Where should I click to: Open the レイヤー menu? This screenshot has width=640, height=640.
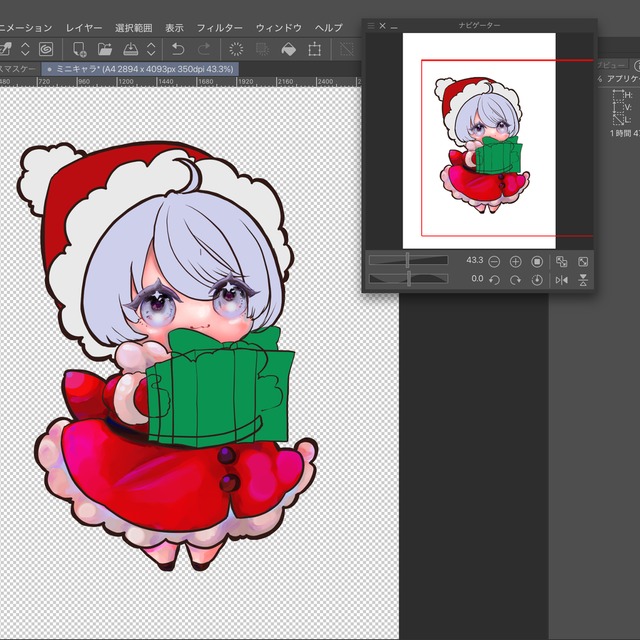click(84, 28)
